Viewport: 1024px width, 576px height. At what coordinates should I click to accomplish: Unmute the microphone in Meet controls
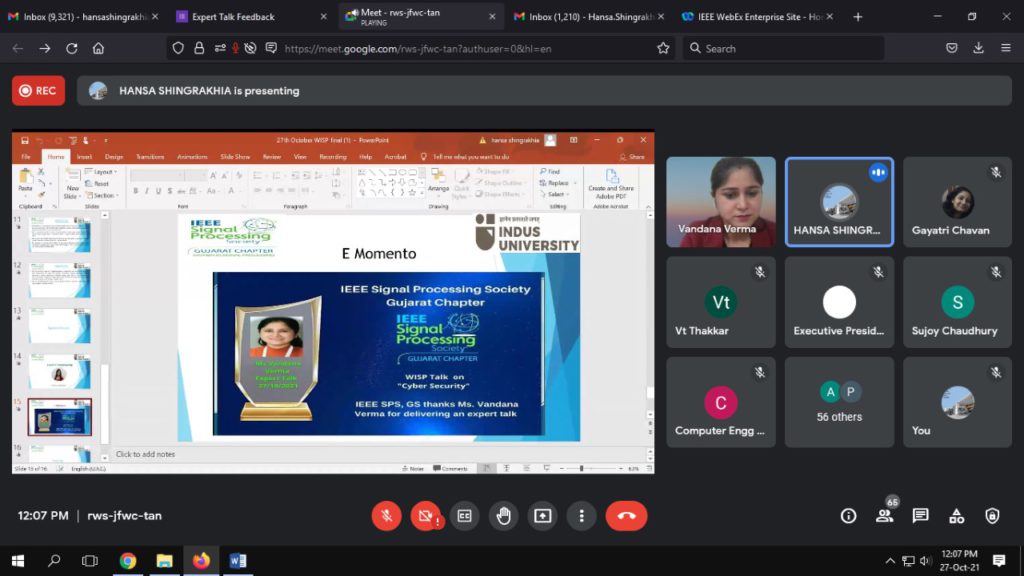coord(386,516)
